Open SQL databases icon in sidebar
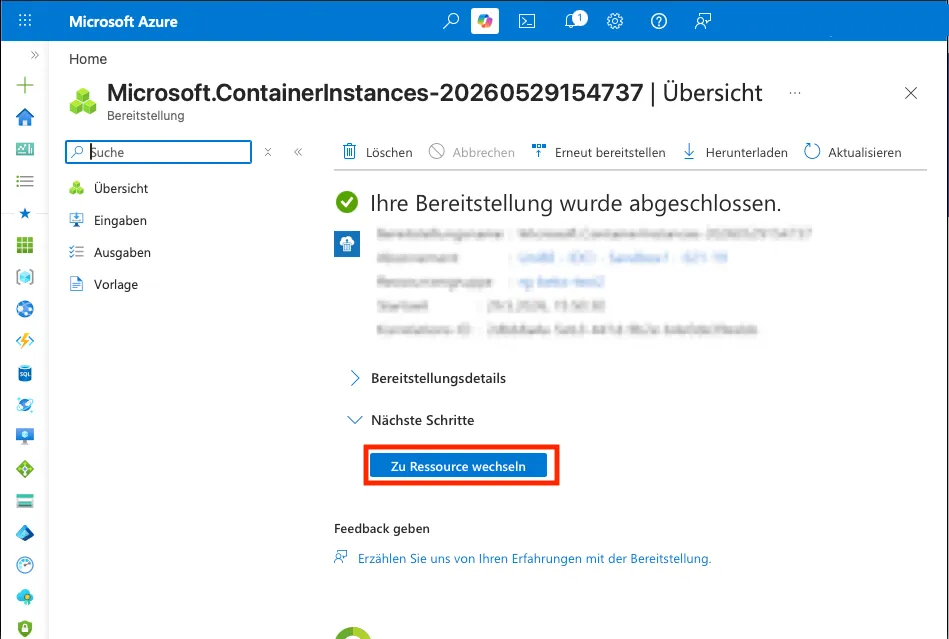This screenshot has width=949, height=639. click(x=25, y=373)
